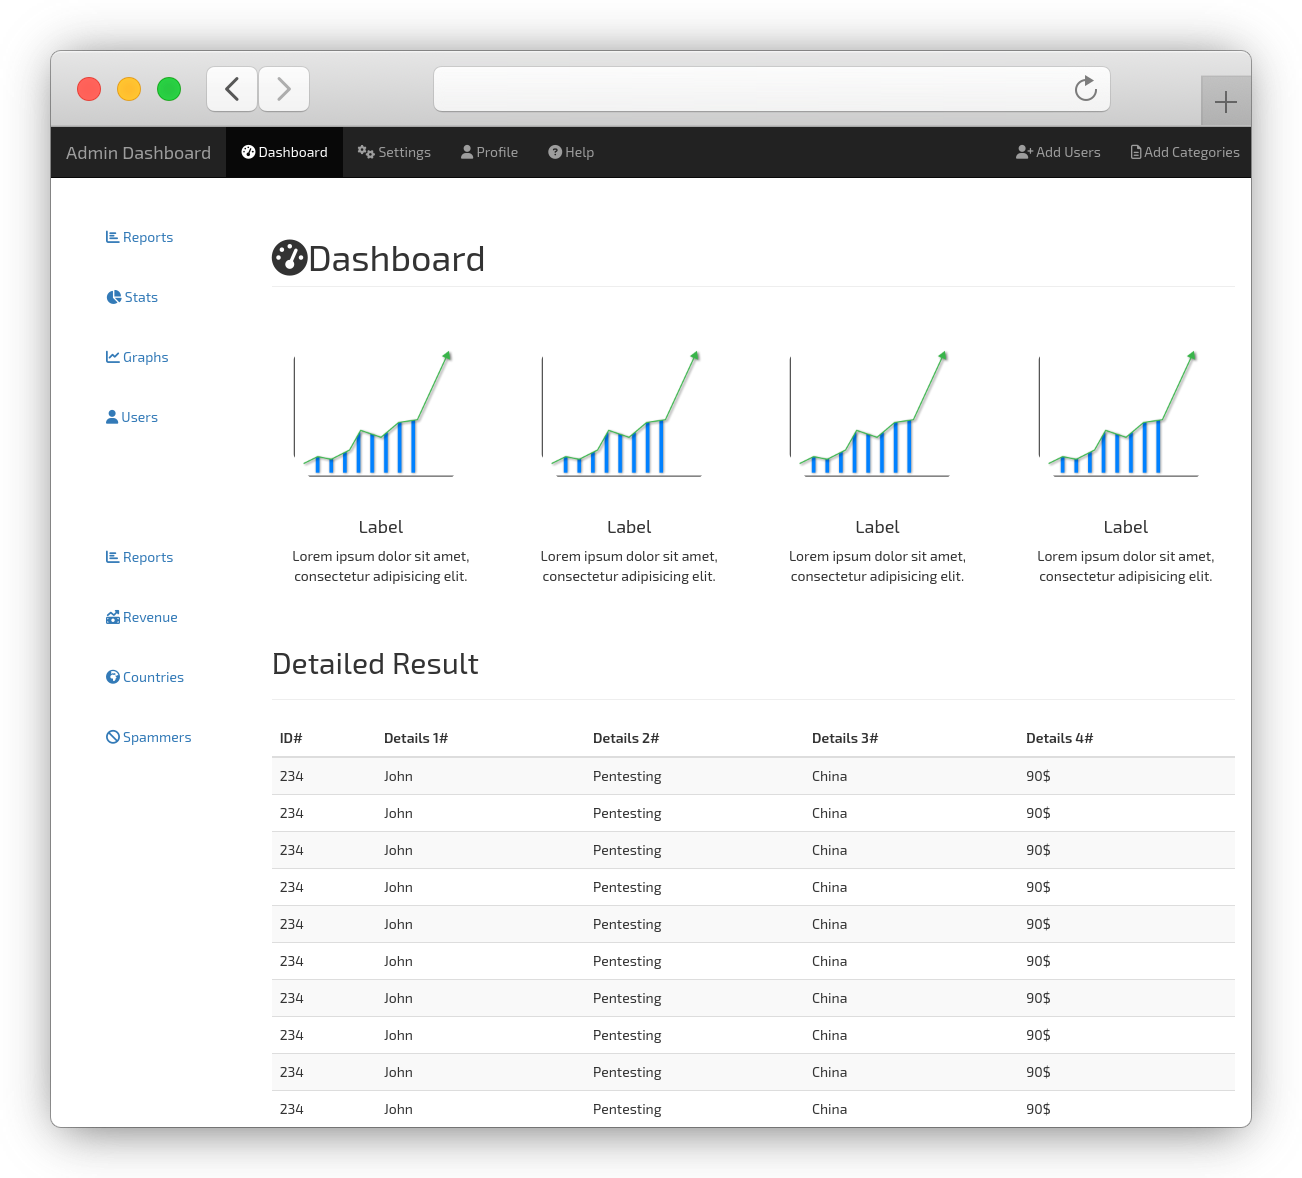Click the question-mark icon beside Help
1302x1178 pixels.
(555, 151)
